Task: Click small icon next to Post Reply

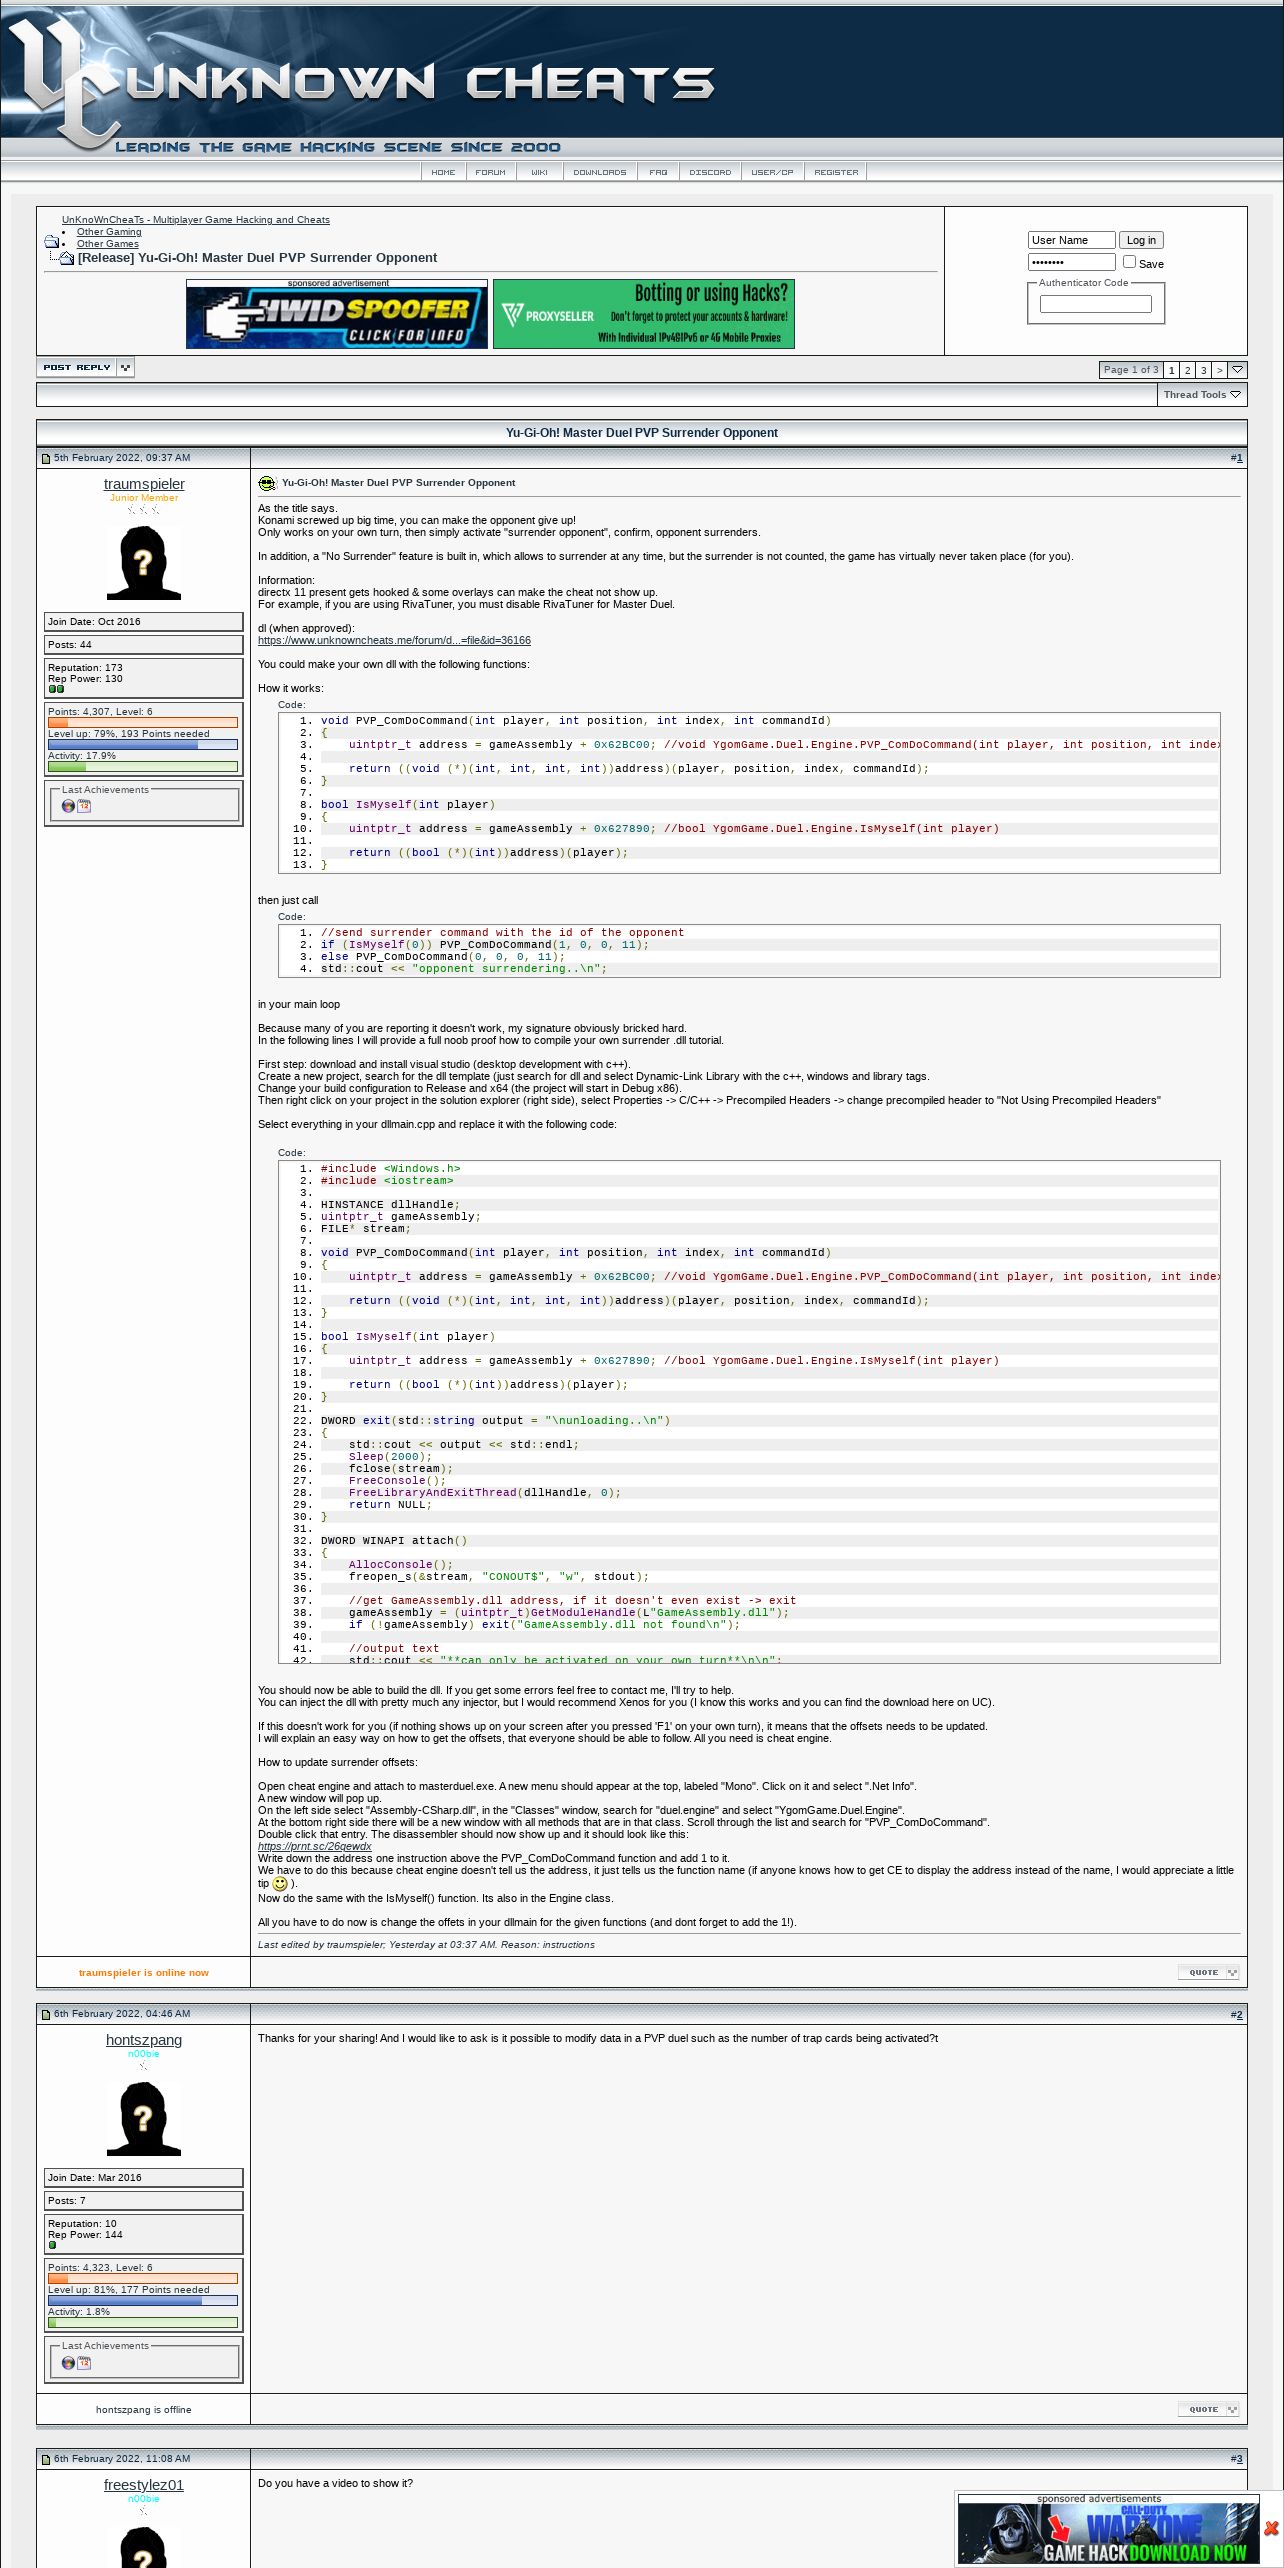Action: 125,368
